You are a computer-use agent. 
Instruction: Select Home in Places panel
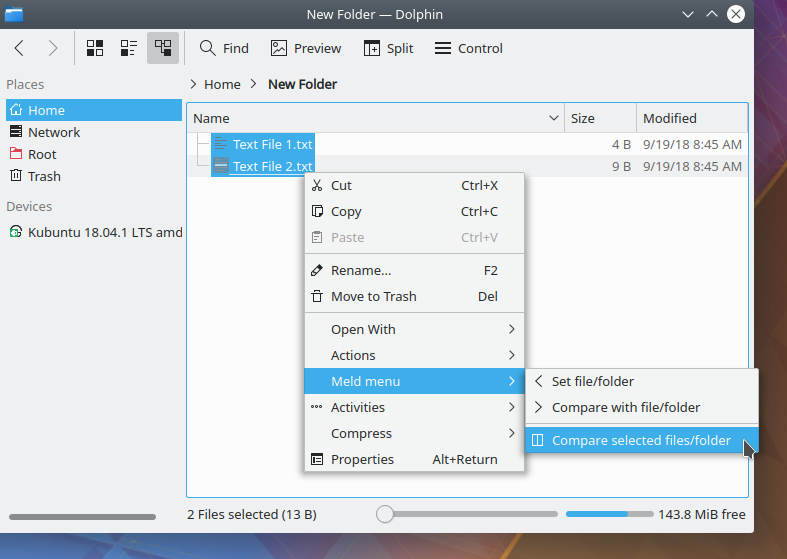pyautogui.click(x=94, y=110)
